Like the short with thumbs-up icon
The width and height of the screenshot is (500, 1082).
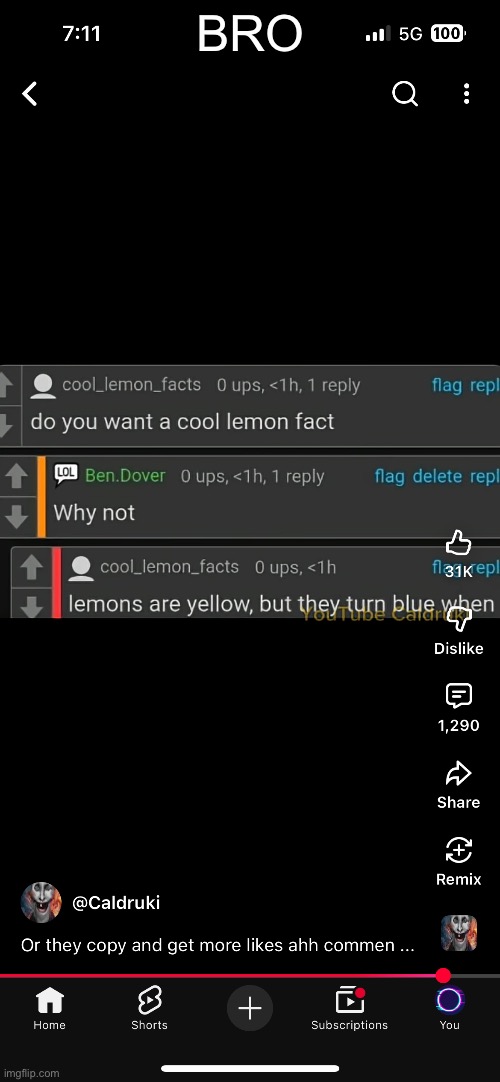pos(458,544)
